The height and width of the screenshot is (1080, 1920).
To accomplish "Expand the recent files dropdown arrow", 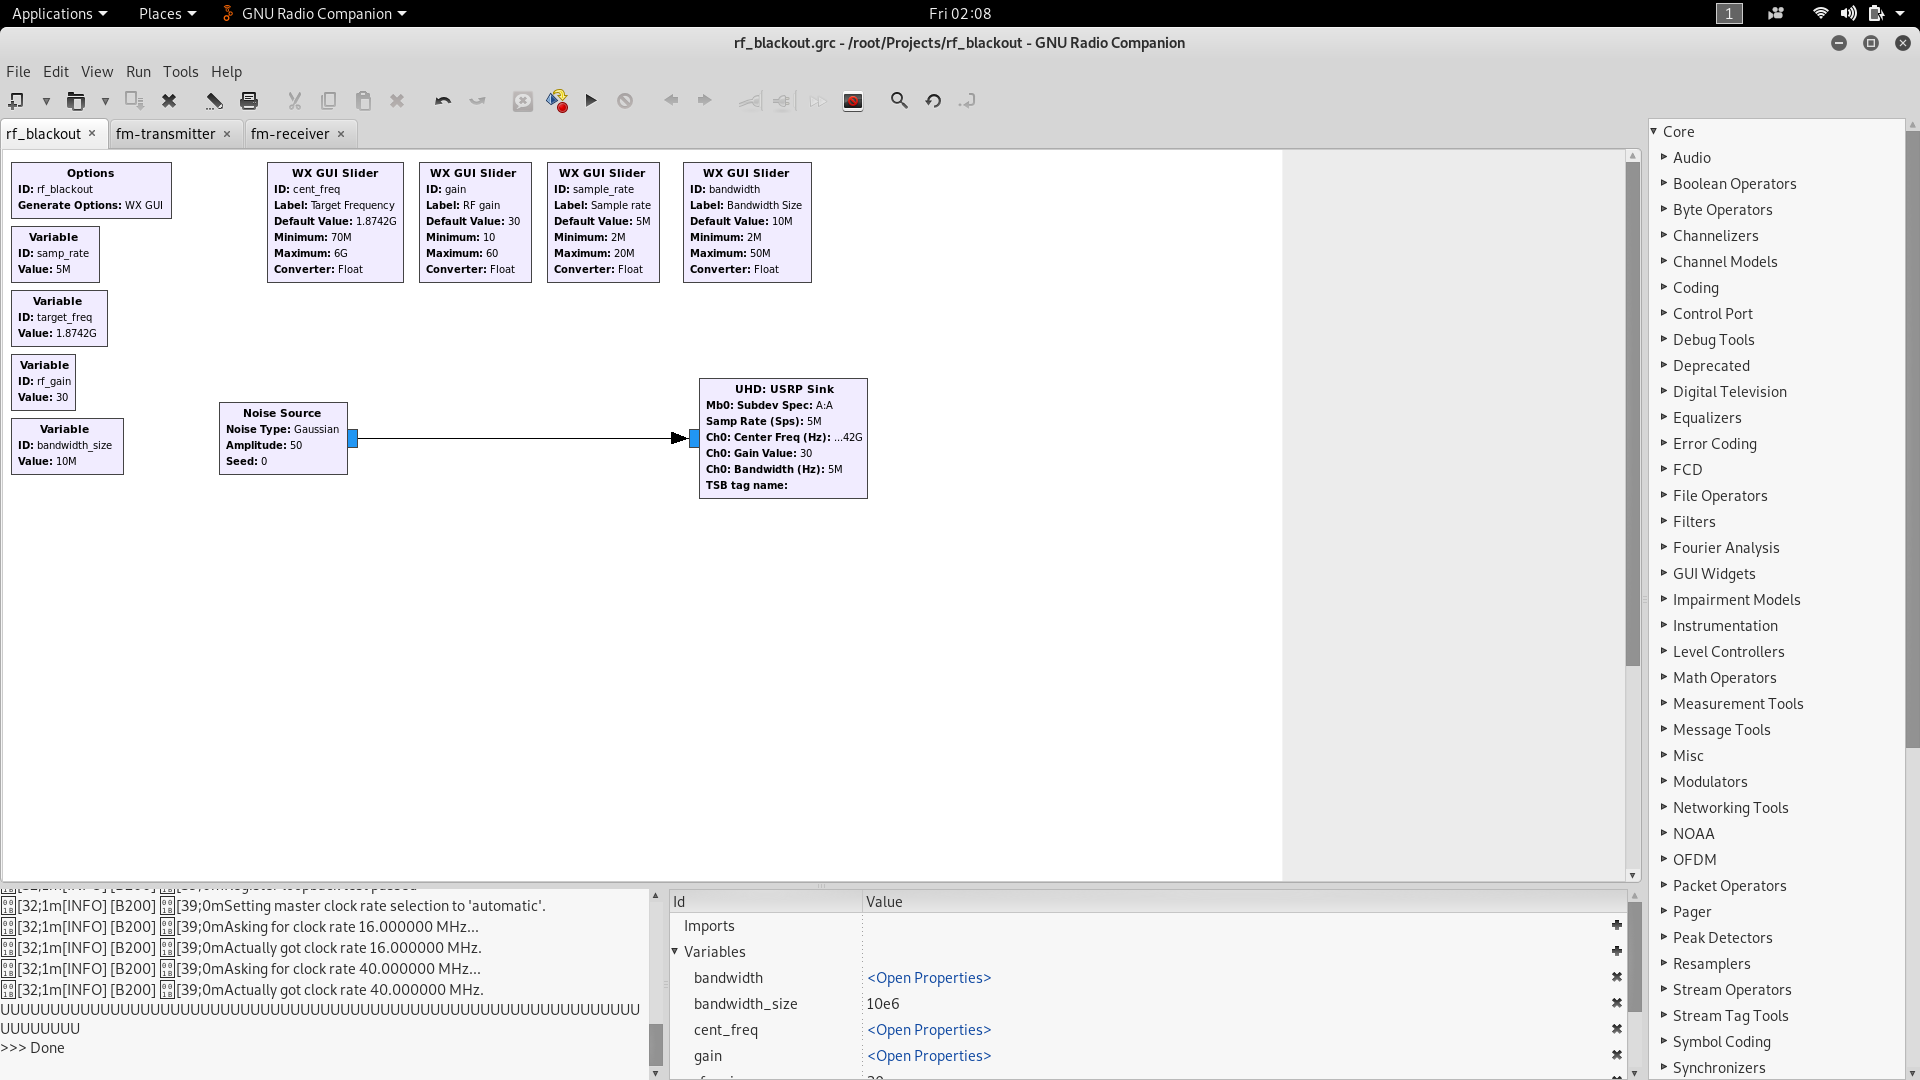I will [105, 101].
